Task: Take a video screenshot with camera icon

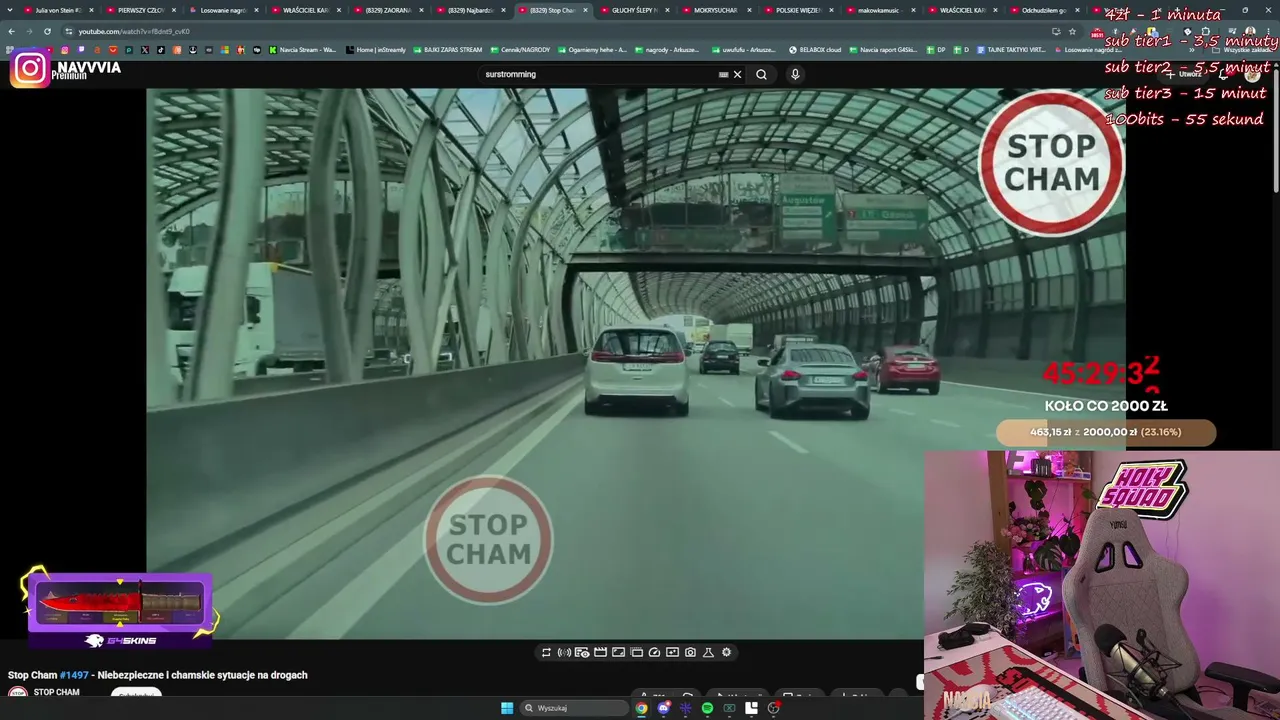Action: click(690, 652)
